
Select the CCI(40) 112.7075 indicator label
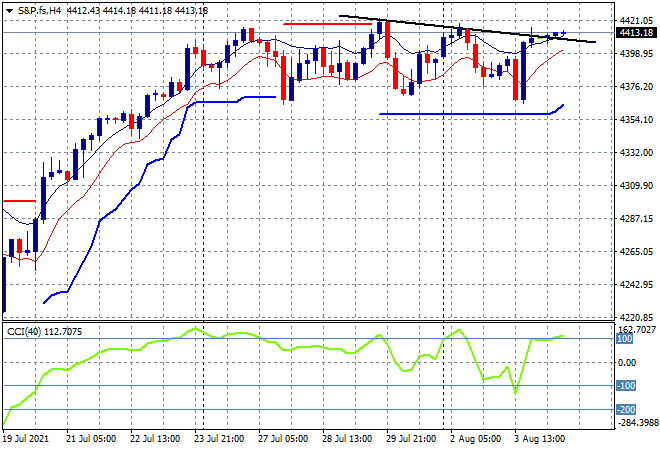click(45, 332)
